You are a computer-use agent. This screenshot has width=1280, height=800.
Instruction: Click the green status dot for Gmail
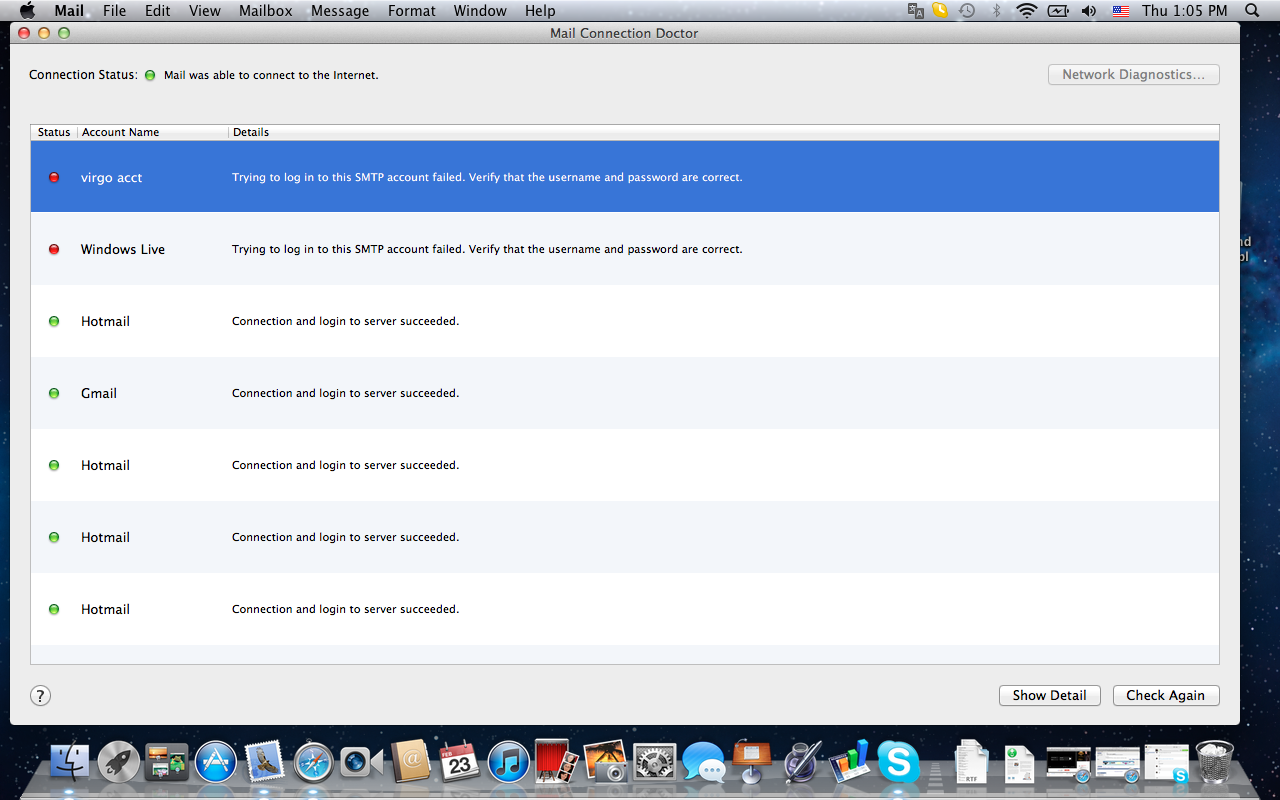tap(54, 393)
